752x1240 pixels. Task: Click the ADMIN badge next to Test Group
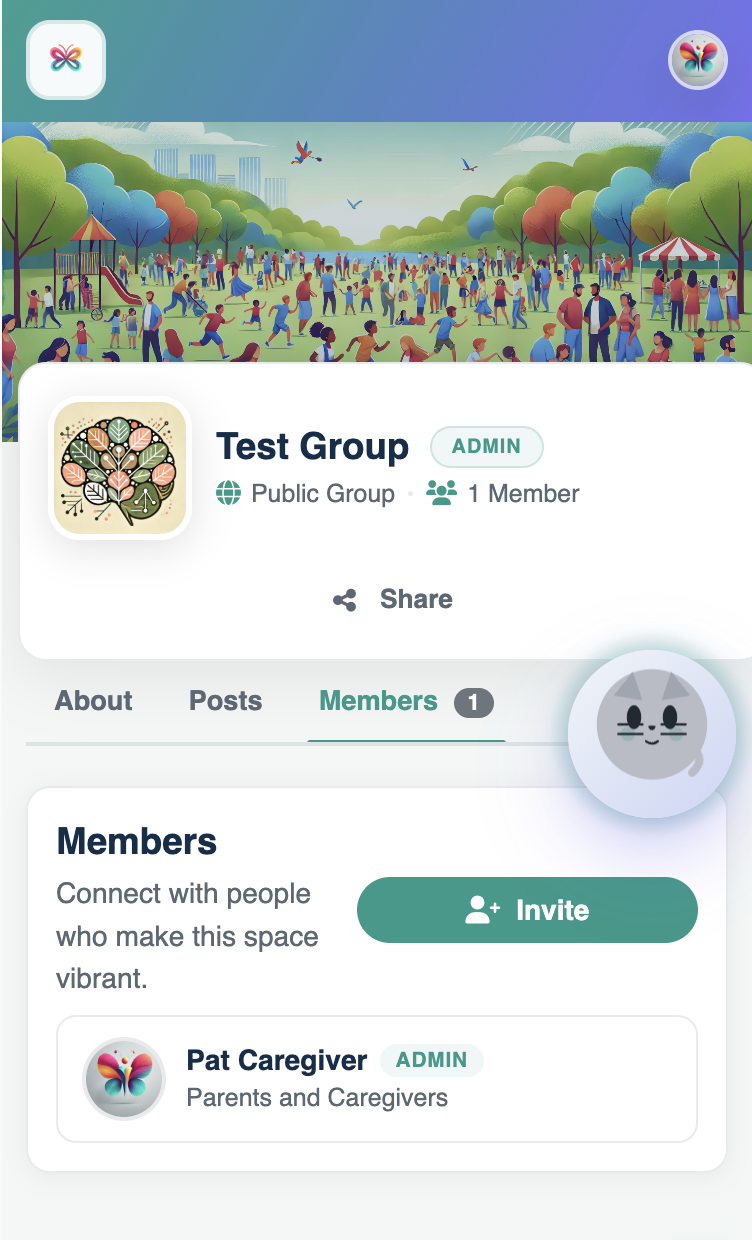(x=487, y=447)
